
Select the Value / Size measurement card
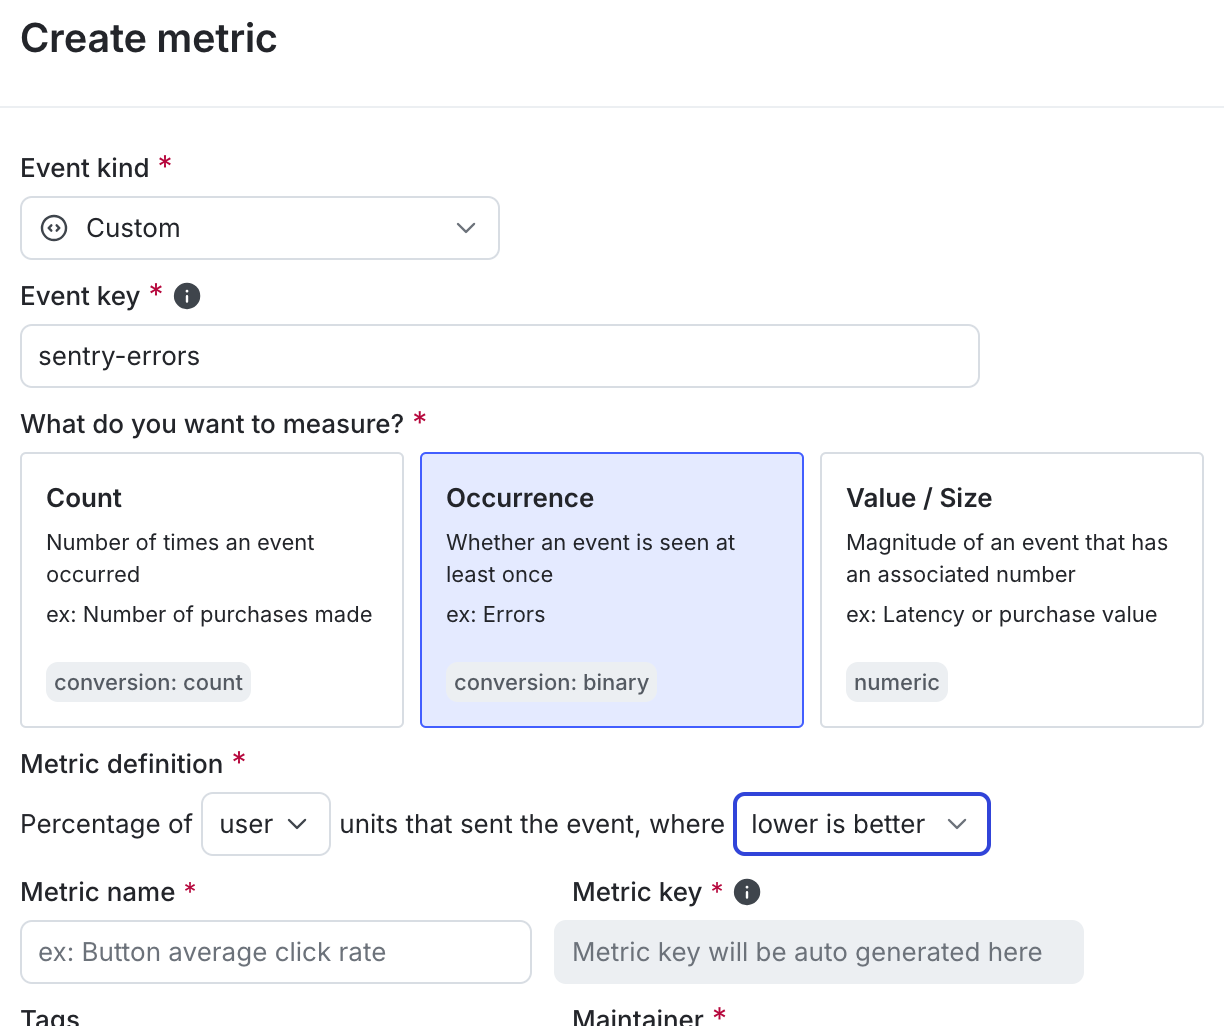(1011, 589)
